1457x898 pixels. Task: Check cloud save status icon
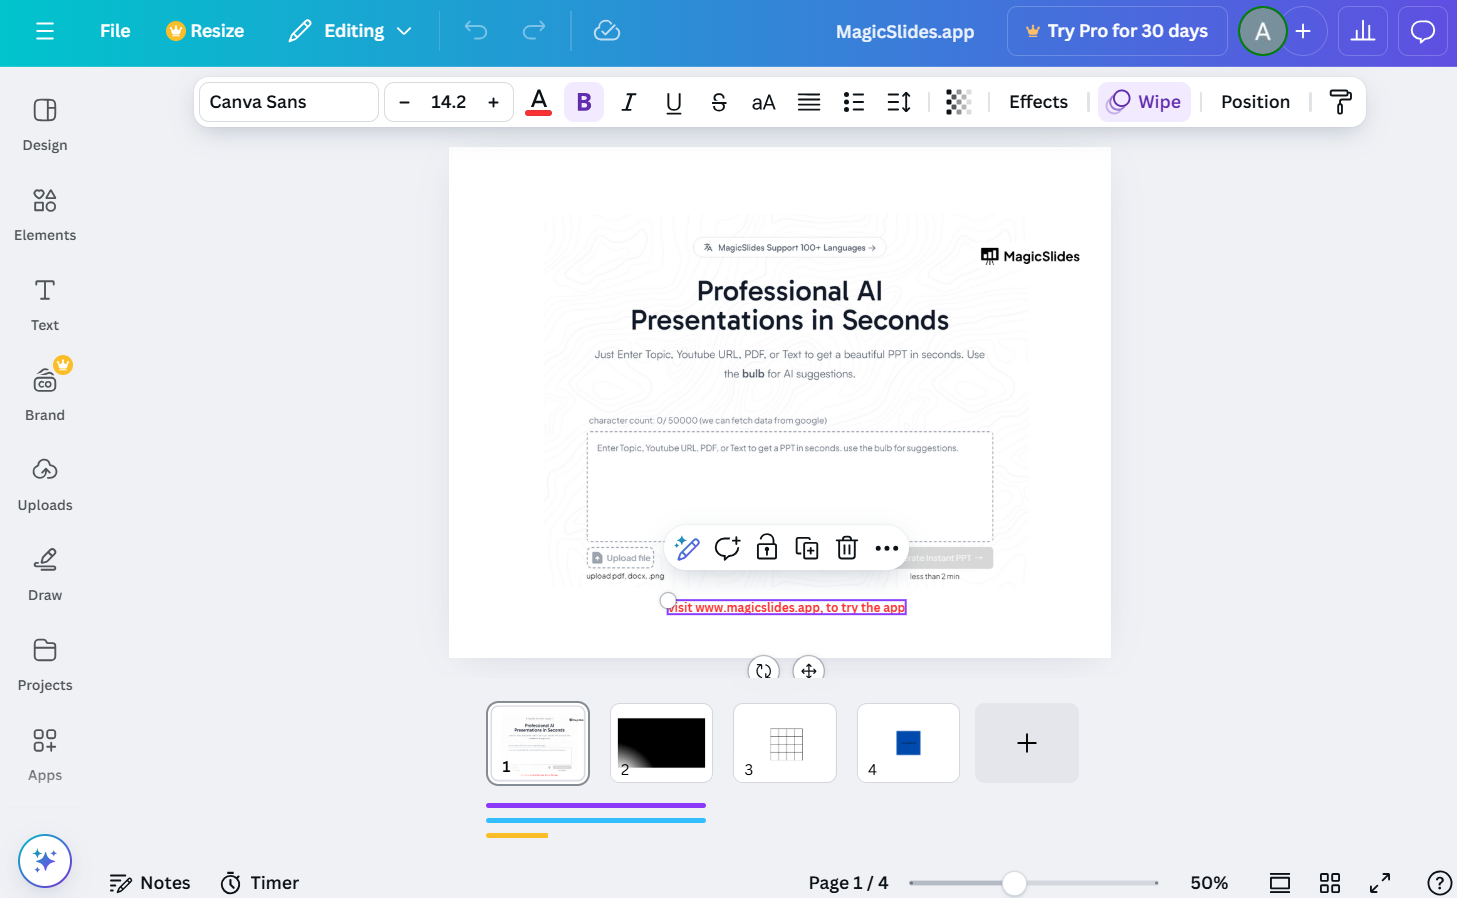(607, 31)
